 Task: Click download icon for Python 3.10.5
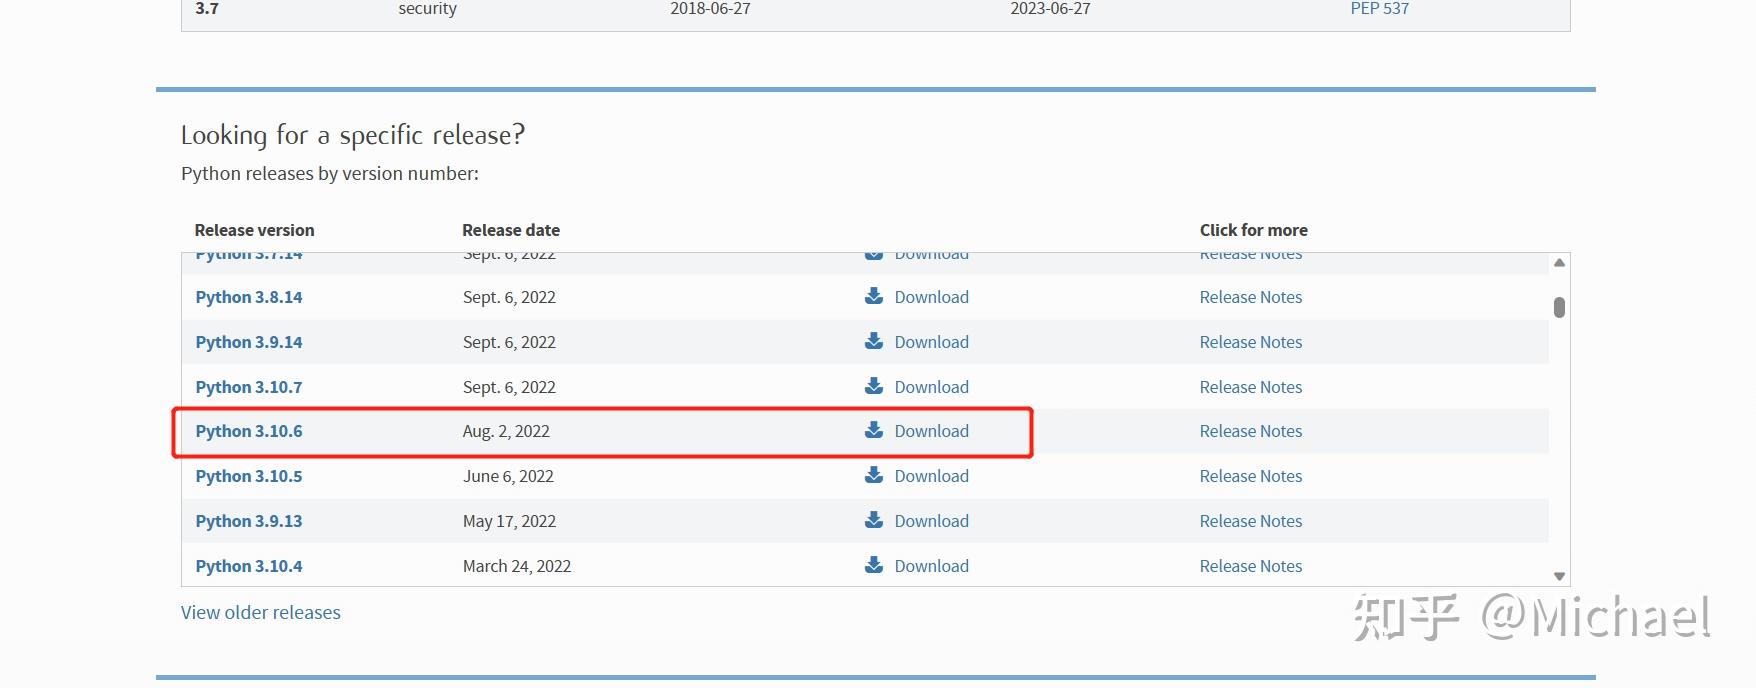pos(874,475)
